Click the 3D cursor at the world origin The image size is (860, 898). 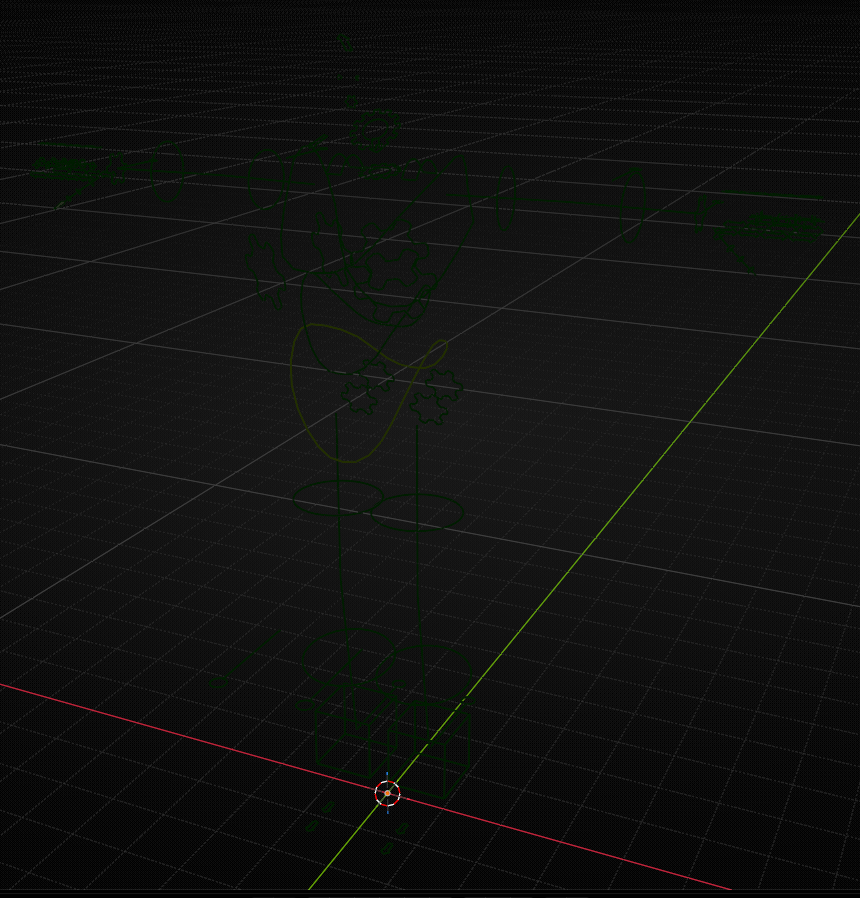tap(388, 793)
